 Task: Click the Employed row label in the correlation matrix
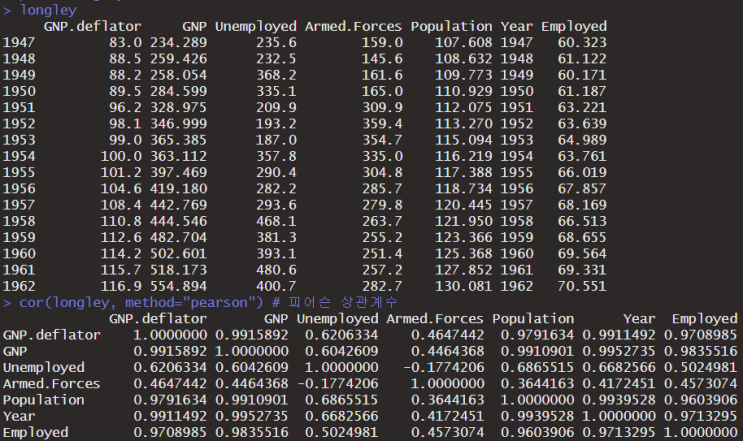(x=36, y=432)
